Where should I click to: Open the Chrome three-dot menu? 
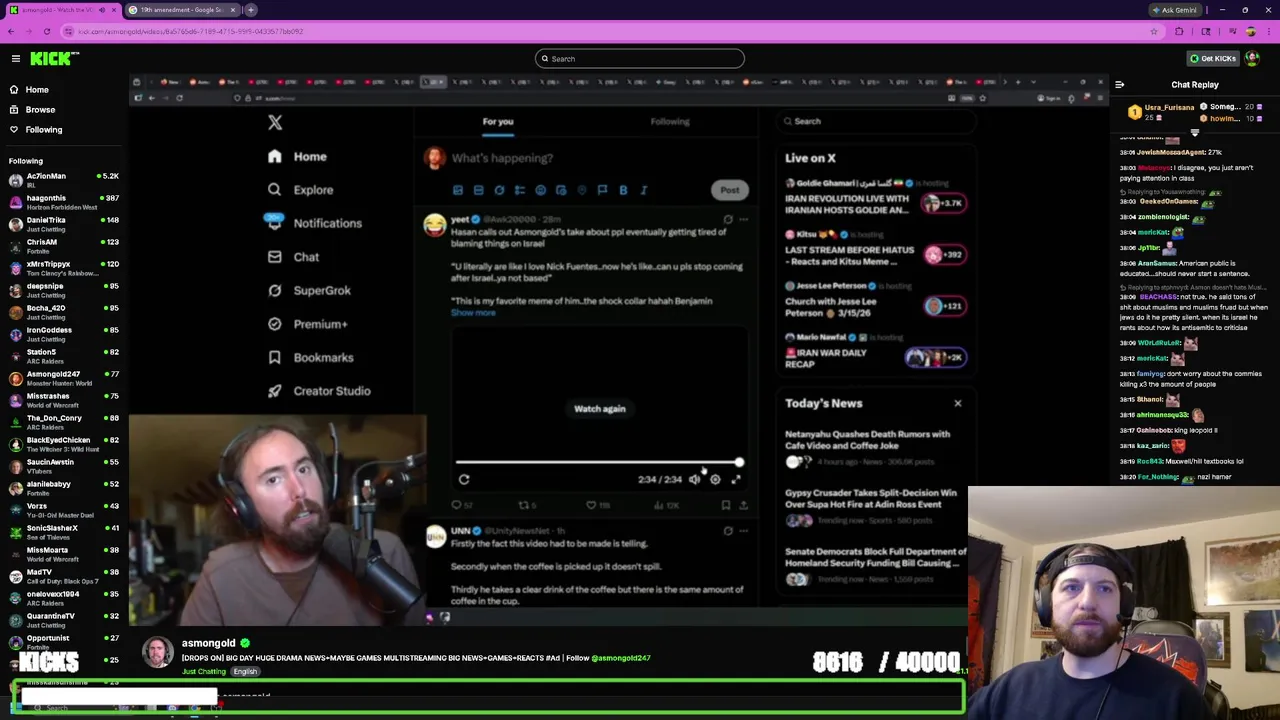click(x=1269, y=31)
